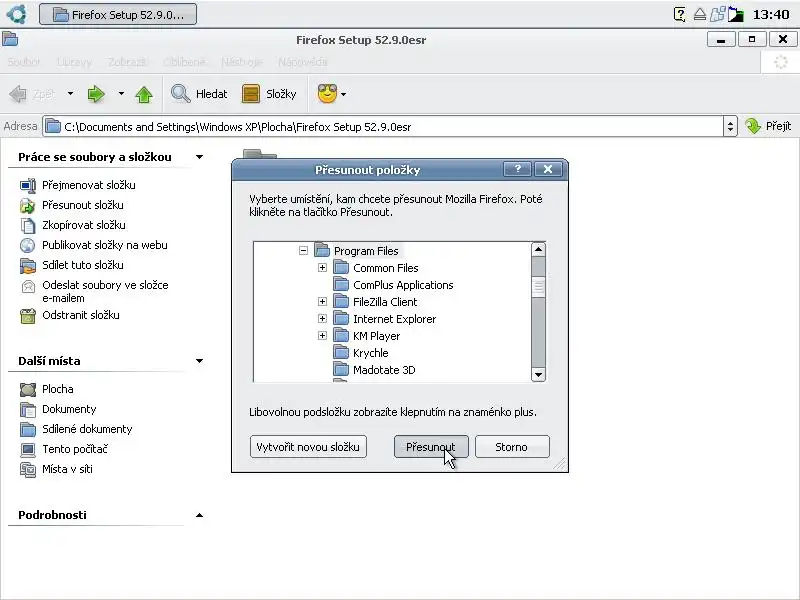Viewport: 800px width, 600px height.
Task: Select FileZilla Client folder
Action: 385,302
